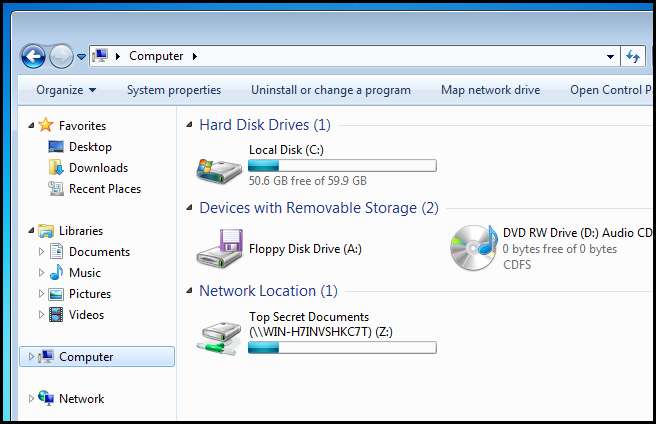Click the refresh button beside address bar
Viewport: 656px width, 424px height.
point(632,56)
